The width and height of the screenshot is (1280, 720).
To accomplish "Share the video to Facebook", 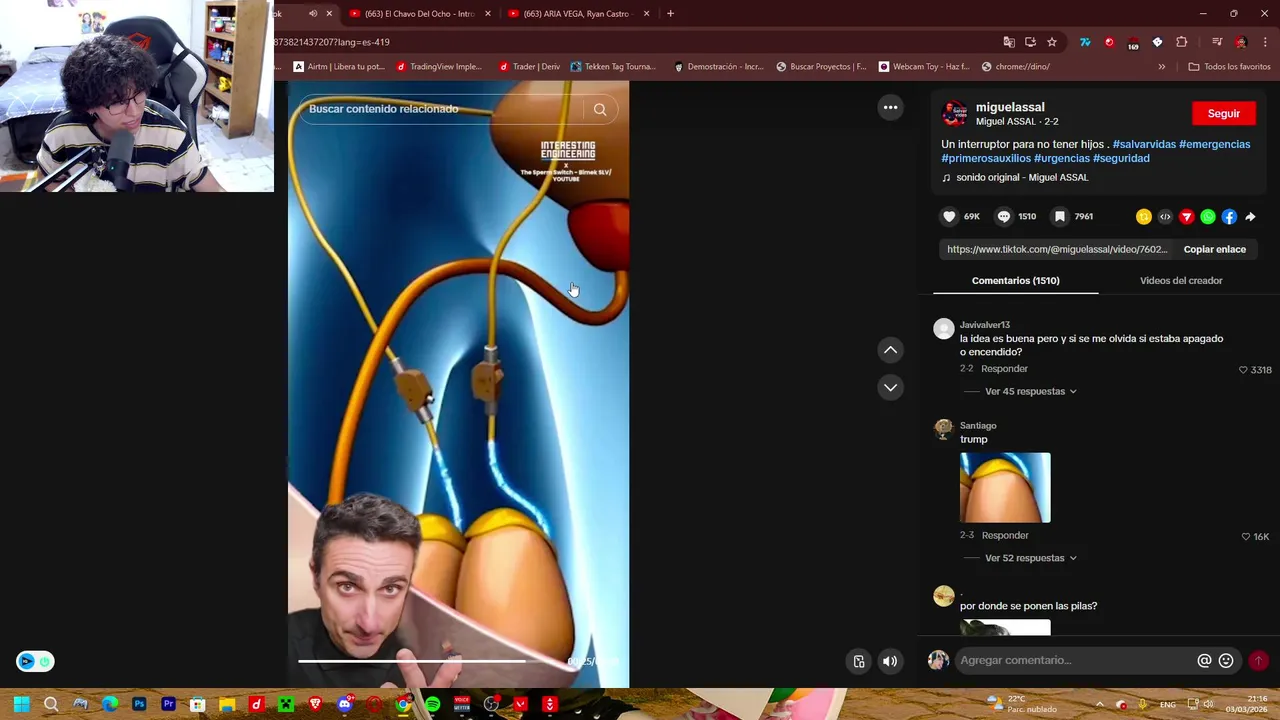I will point(1229,216).
